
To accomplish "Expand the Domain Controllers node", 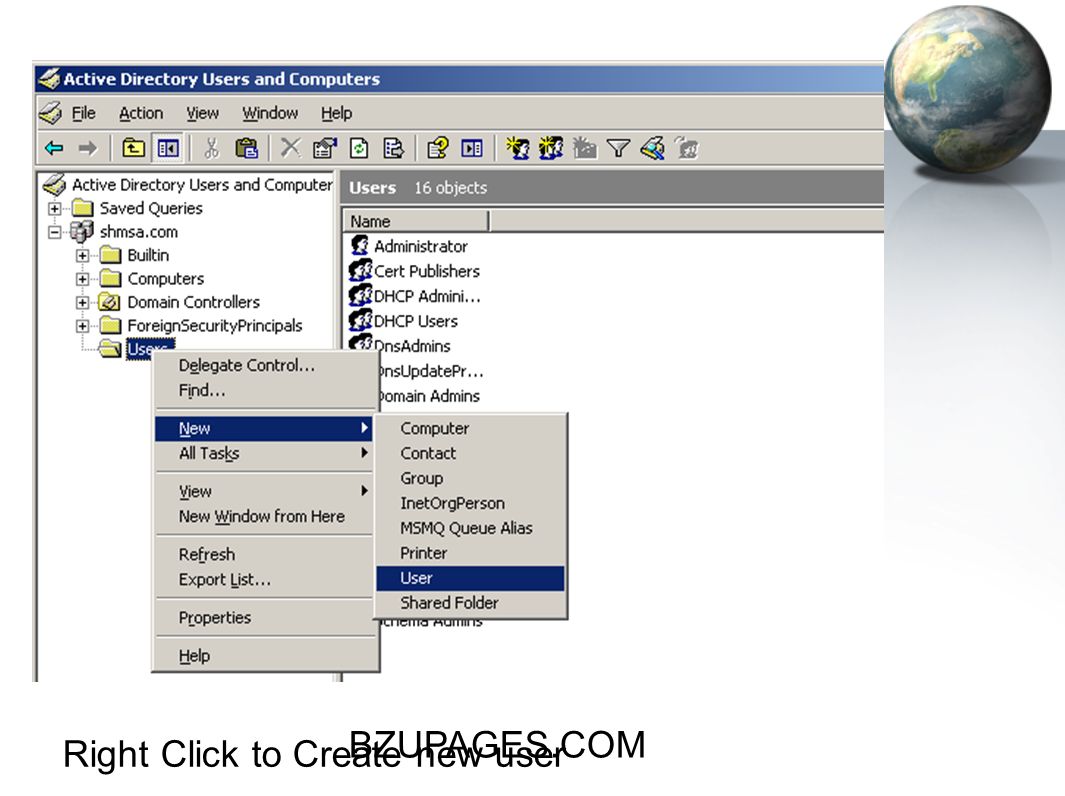I will (x=83, y=302).
